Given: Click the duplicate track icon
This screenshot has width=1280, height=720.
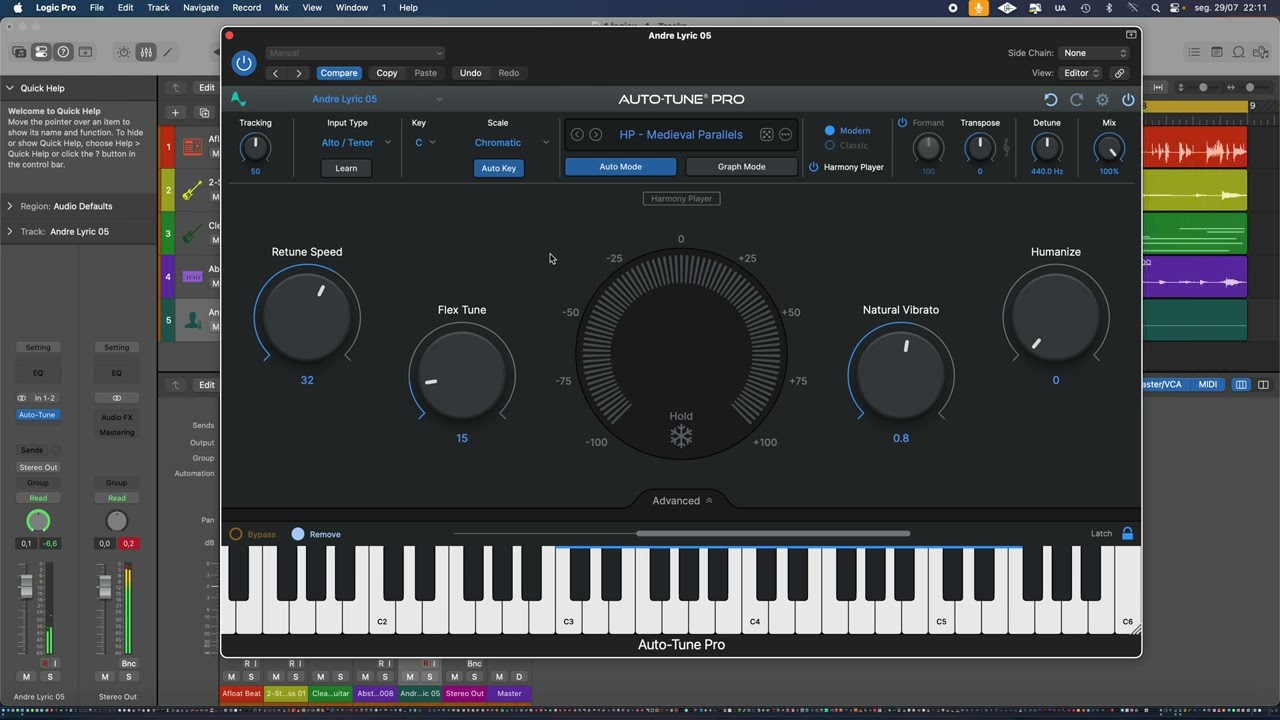Looking at the screenshot, I should pyautogui.click(x=204, y=113).
